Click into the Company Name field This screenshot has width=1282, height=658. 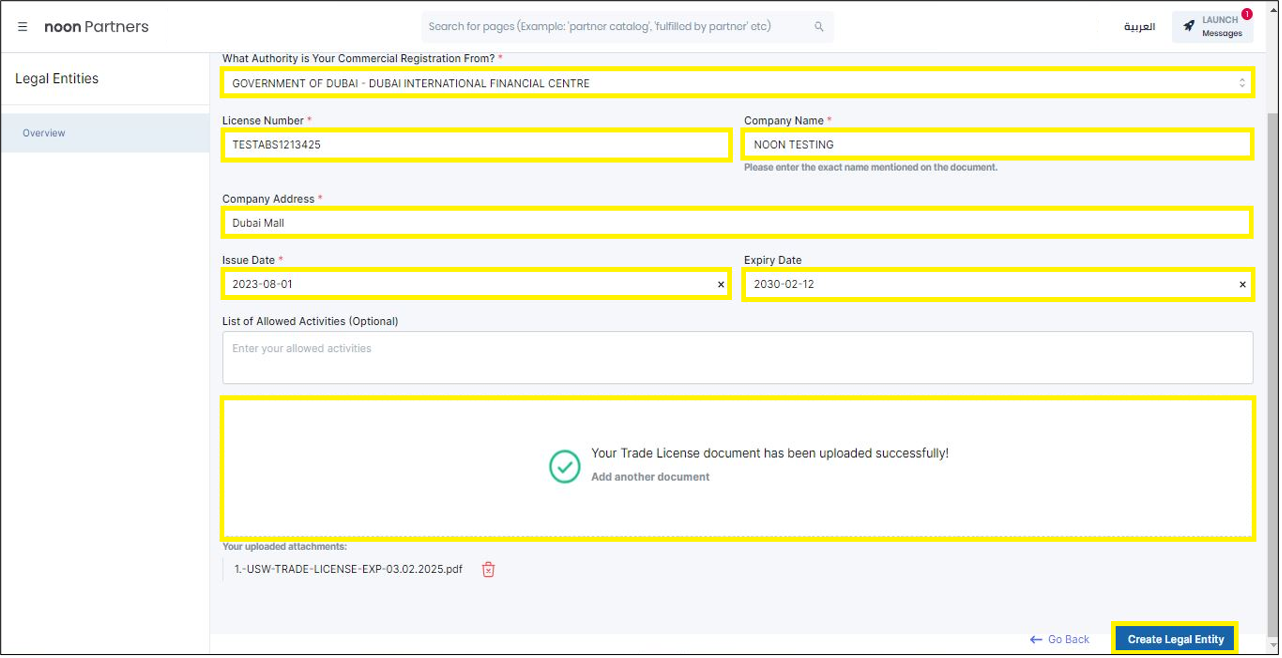[x=996, y=145]
